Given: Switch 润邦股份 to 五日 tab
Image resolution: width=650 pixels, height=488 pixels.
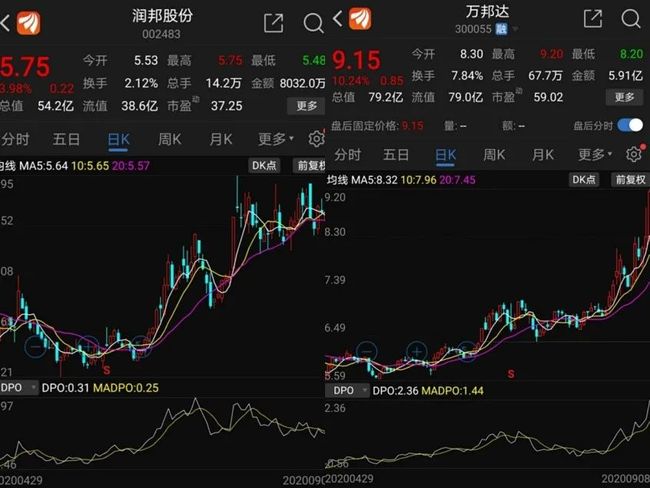Looking at the screenshot, I should pos(66,139).
